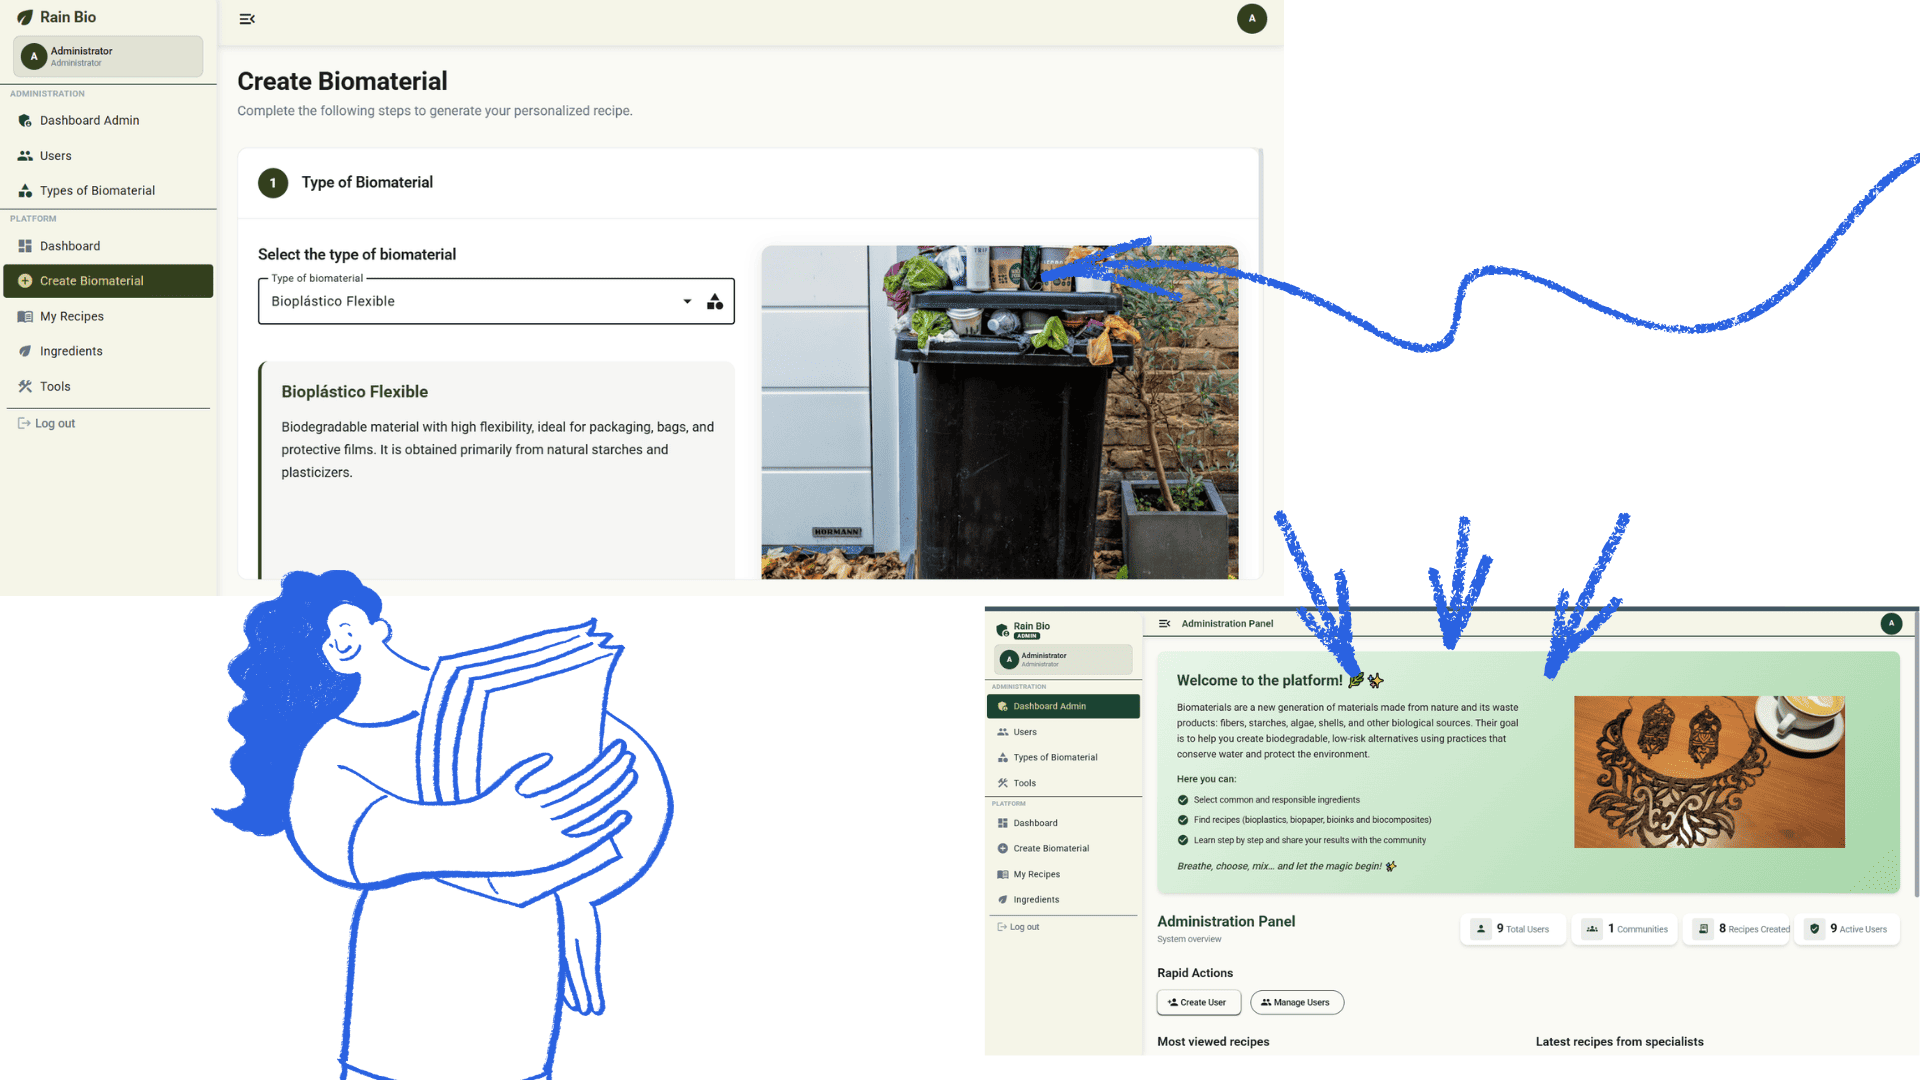The image size is (1920, 1080).
Task: Click the Users people icon
Action: [x=25, y=156]
